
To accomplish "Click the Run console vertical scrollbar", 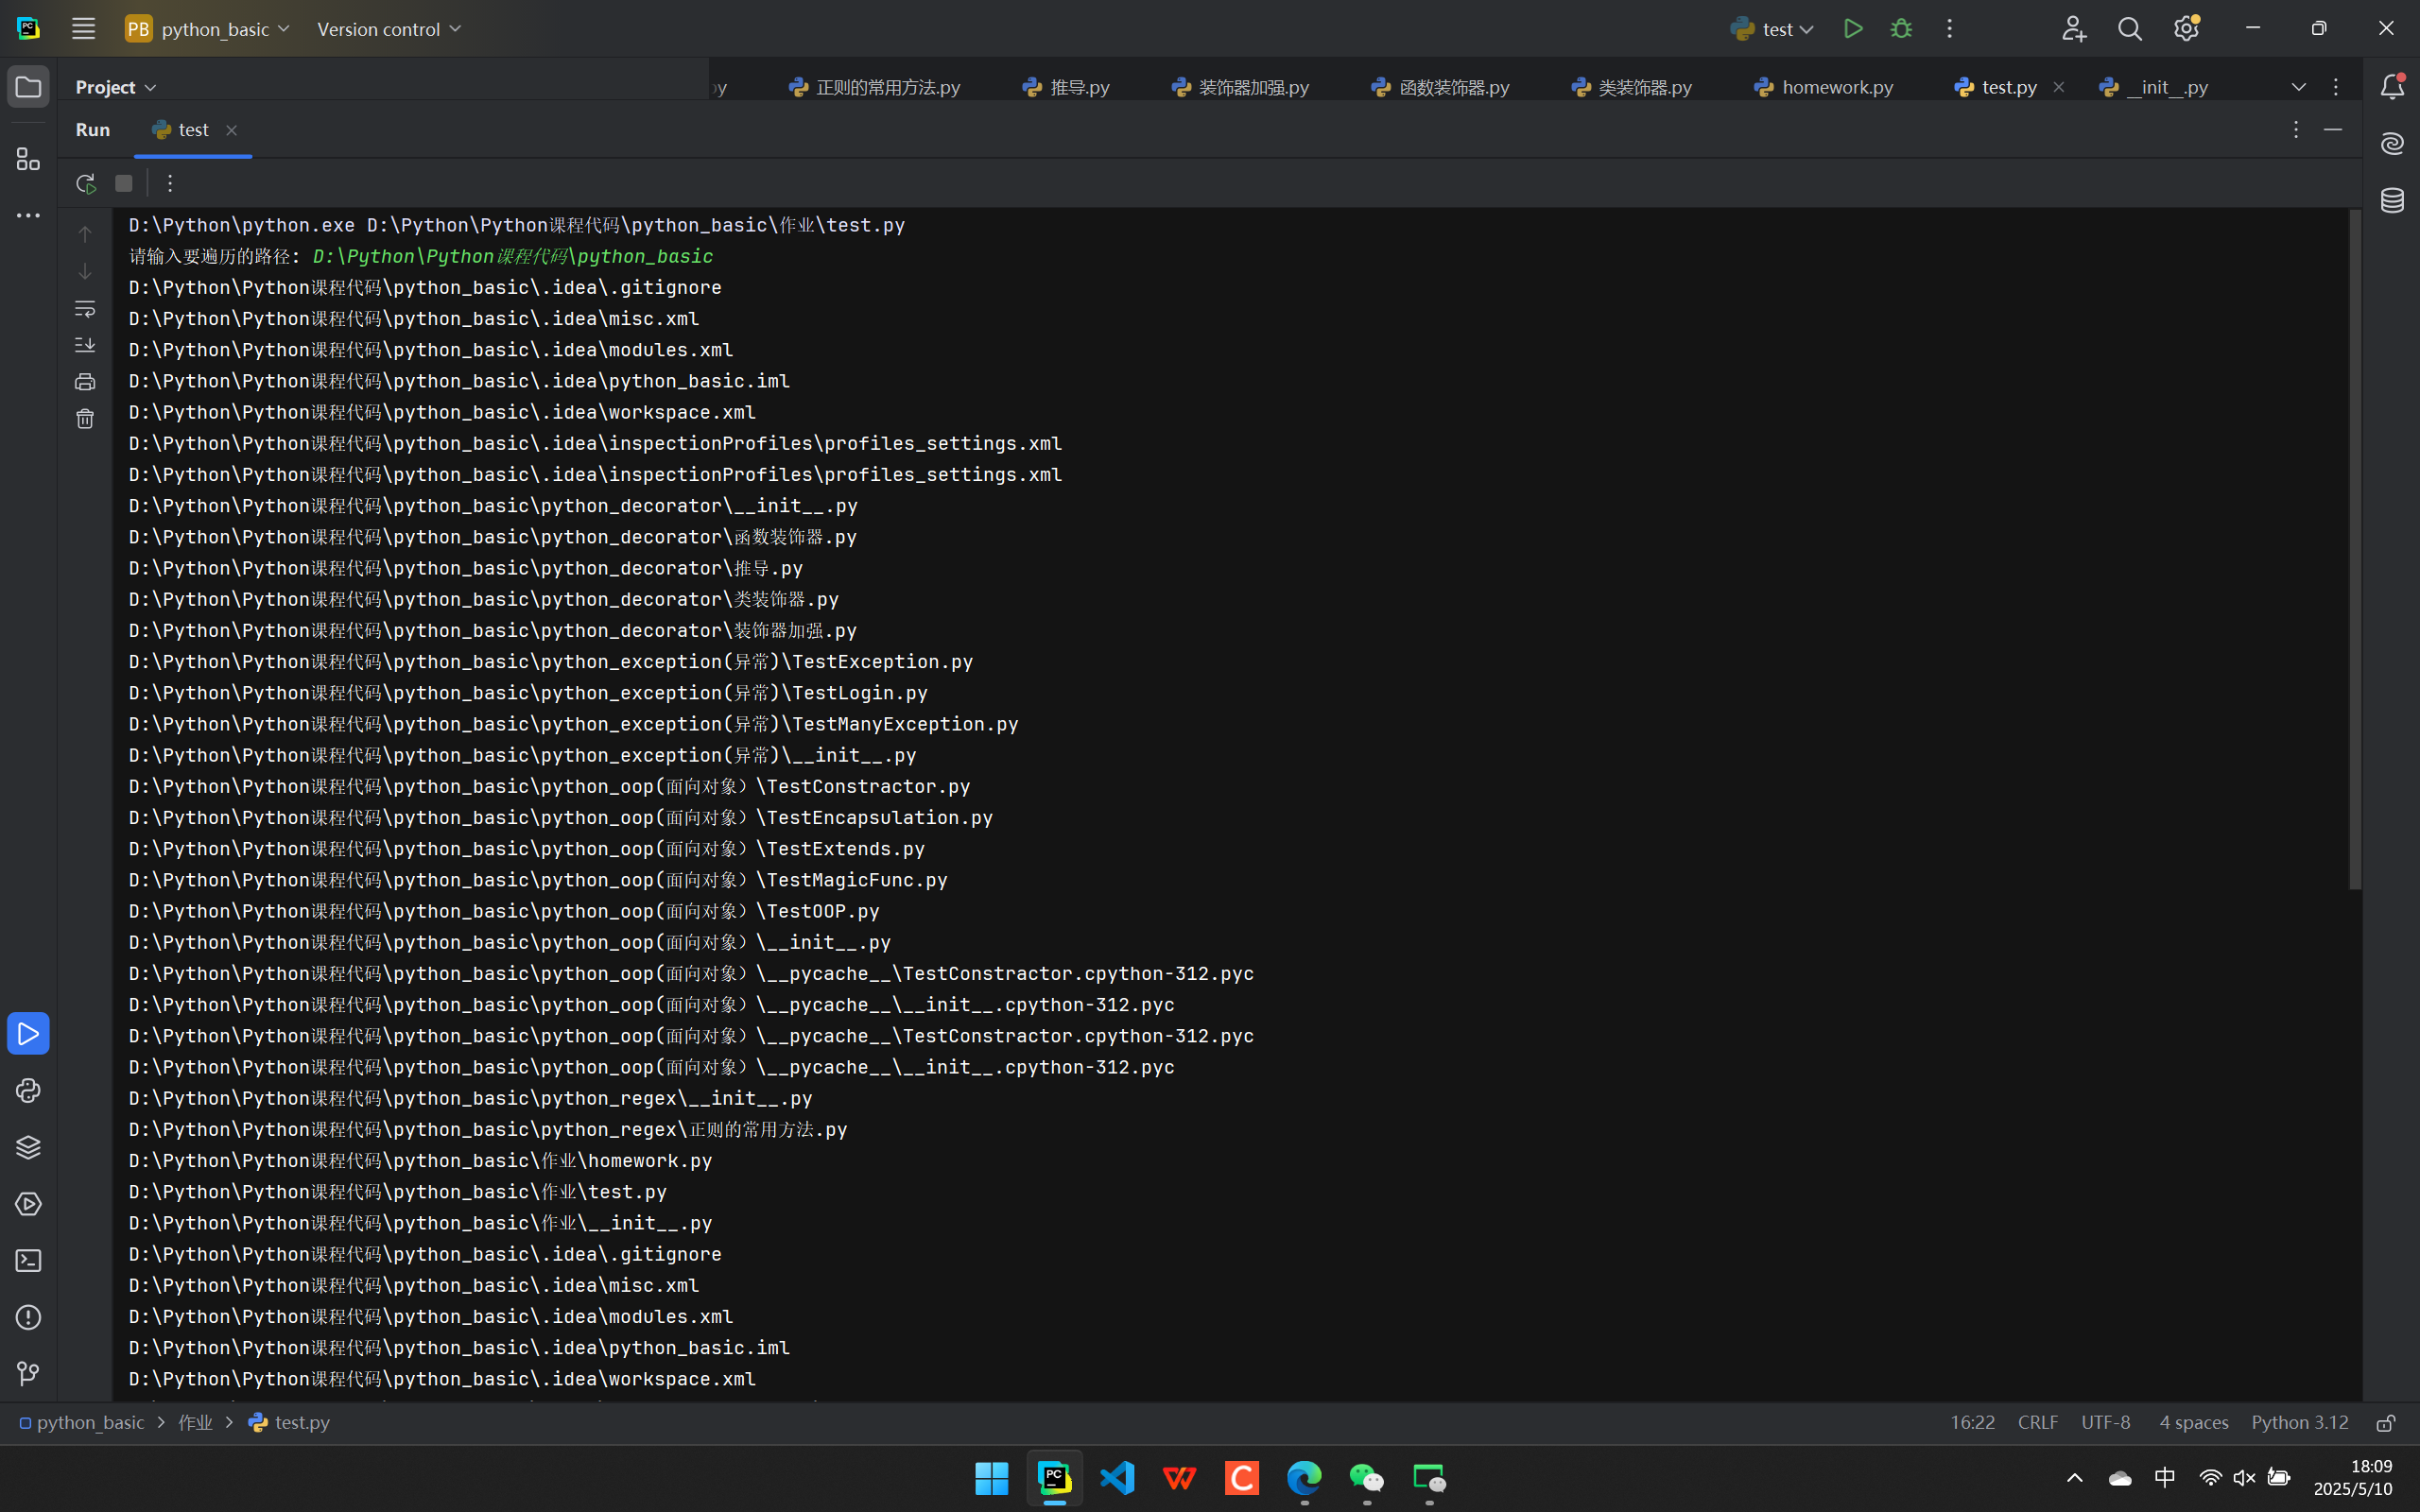I will point(2354,550).
